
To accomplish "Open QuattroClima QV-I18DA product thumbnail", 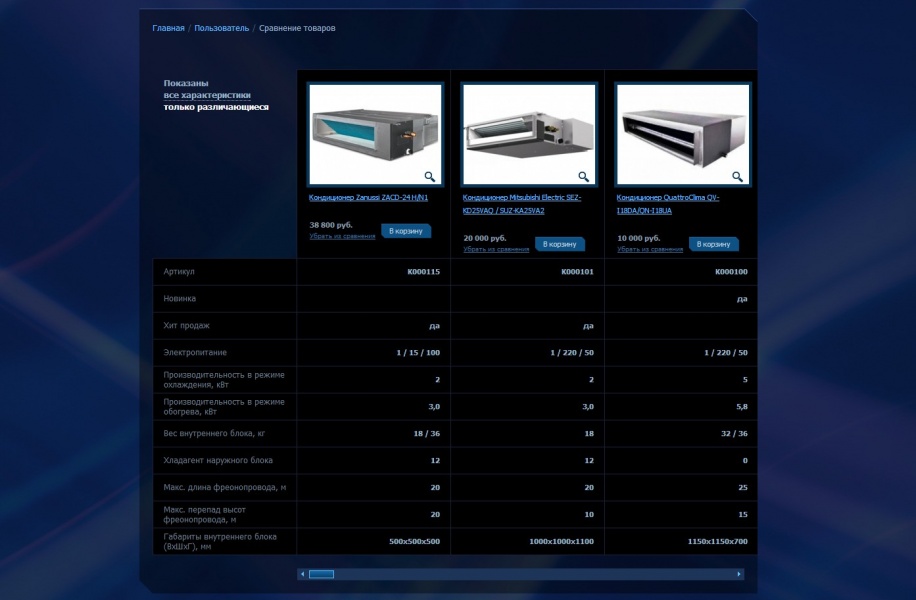I will [x=683, y=134].
